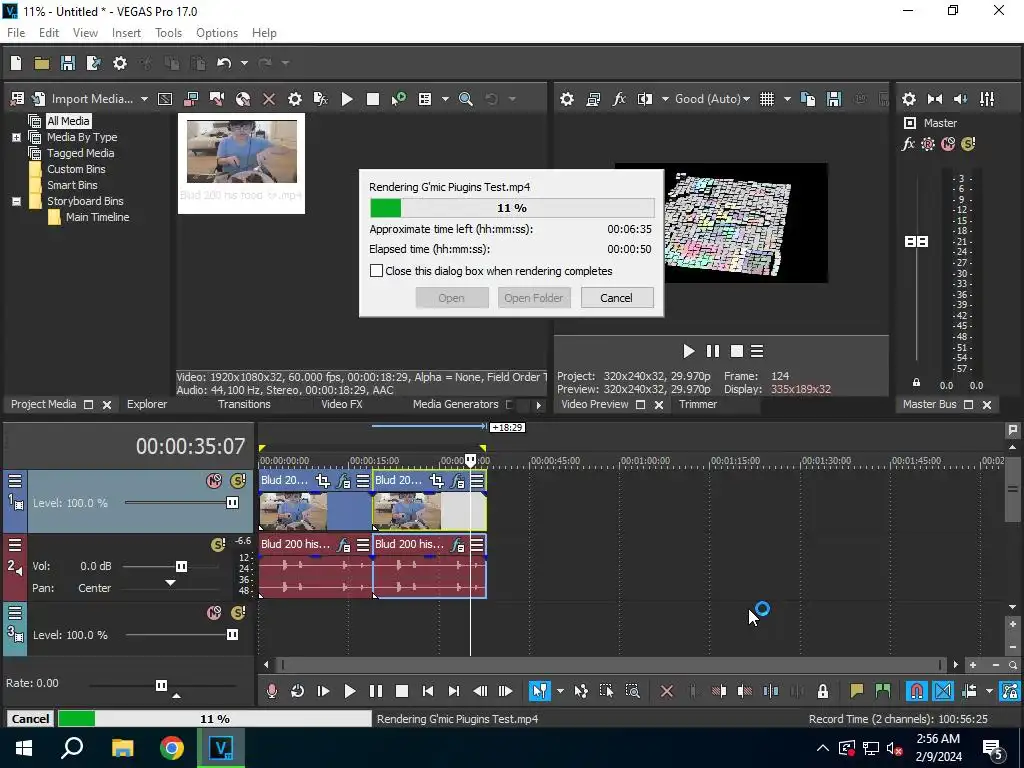Toggle Mute on video track 3
Image resolution: width=1024 pixels, height=768 pixels.
214,613
